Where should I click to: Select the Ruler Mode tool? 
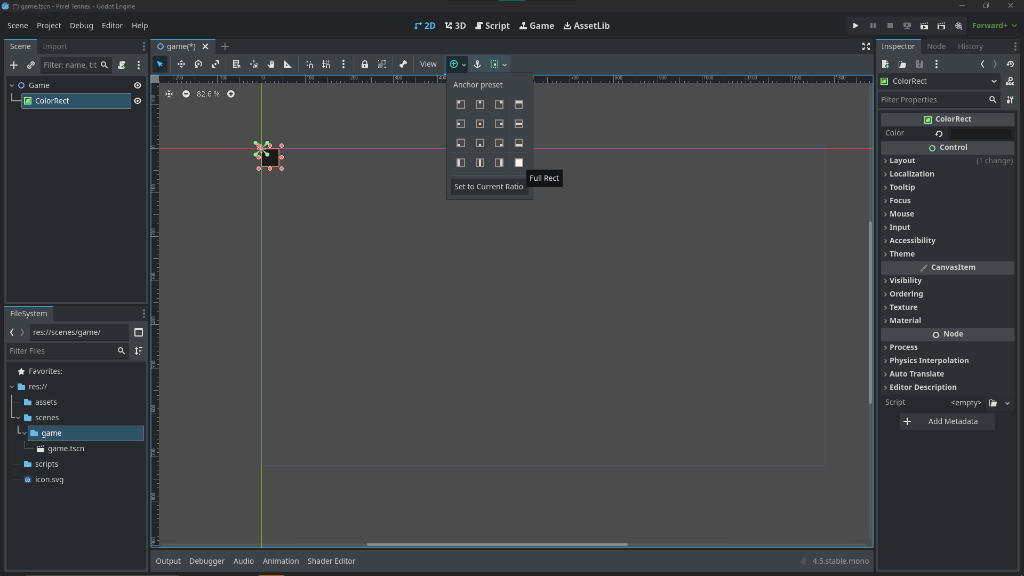pos(288,64)
